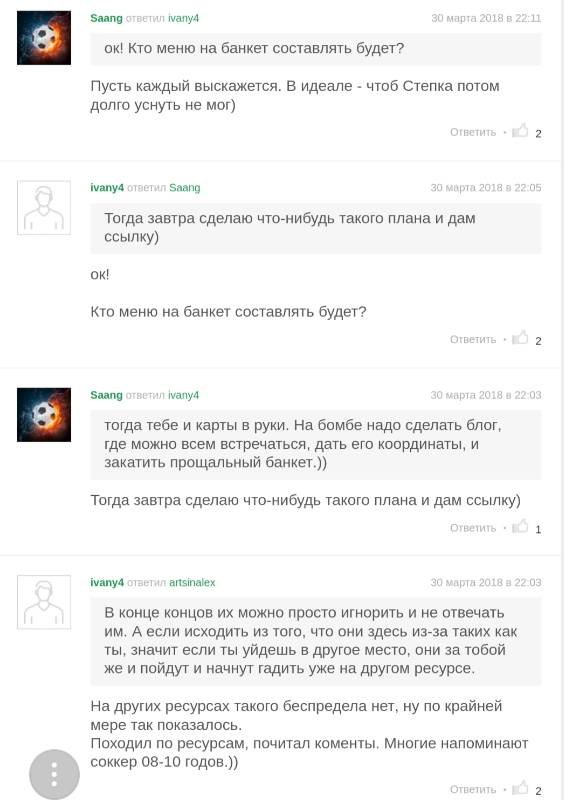This screenshot has height=800, width=582.
Task: Open artsinalex profile link in bottom comment
Action: pyautogui.click(x=192, y=582)
